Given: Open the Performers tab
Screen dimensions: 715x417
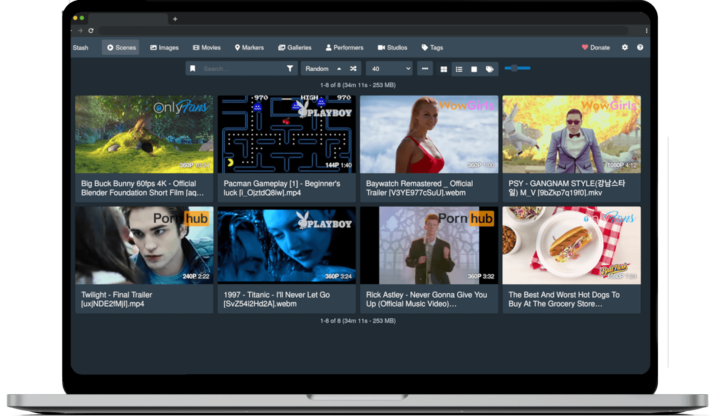Looking at the screenshot, I should (x=344, y=47).
